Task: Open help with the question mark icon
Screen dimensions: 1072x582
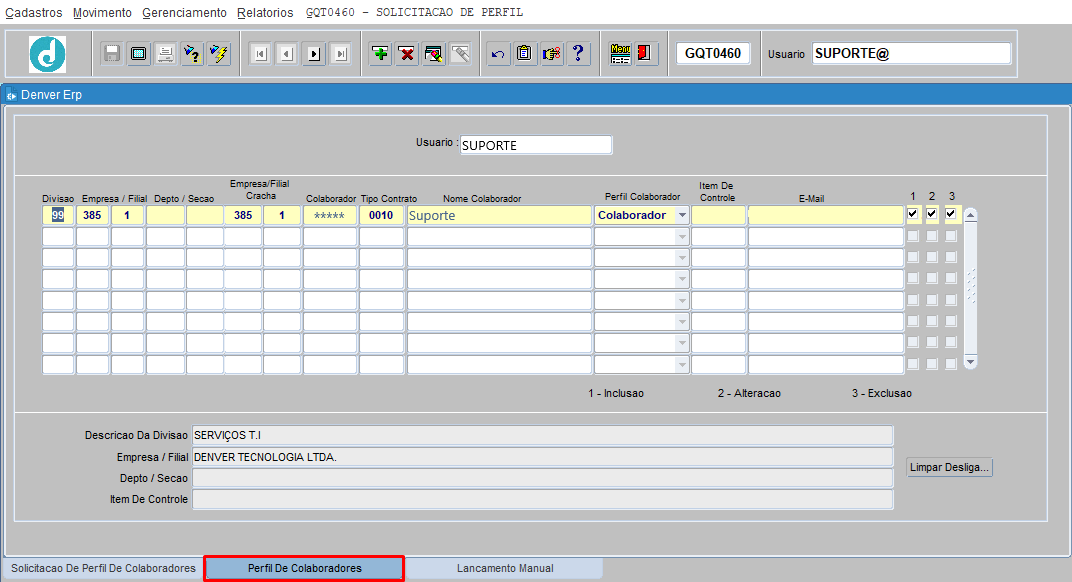Action: pyautogui.click(x=578, y=53)
